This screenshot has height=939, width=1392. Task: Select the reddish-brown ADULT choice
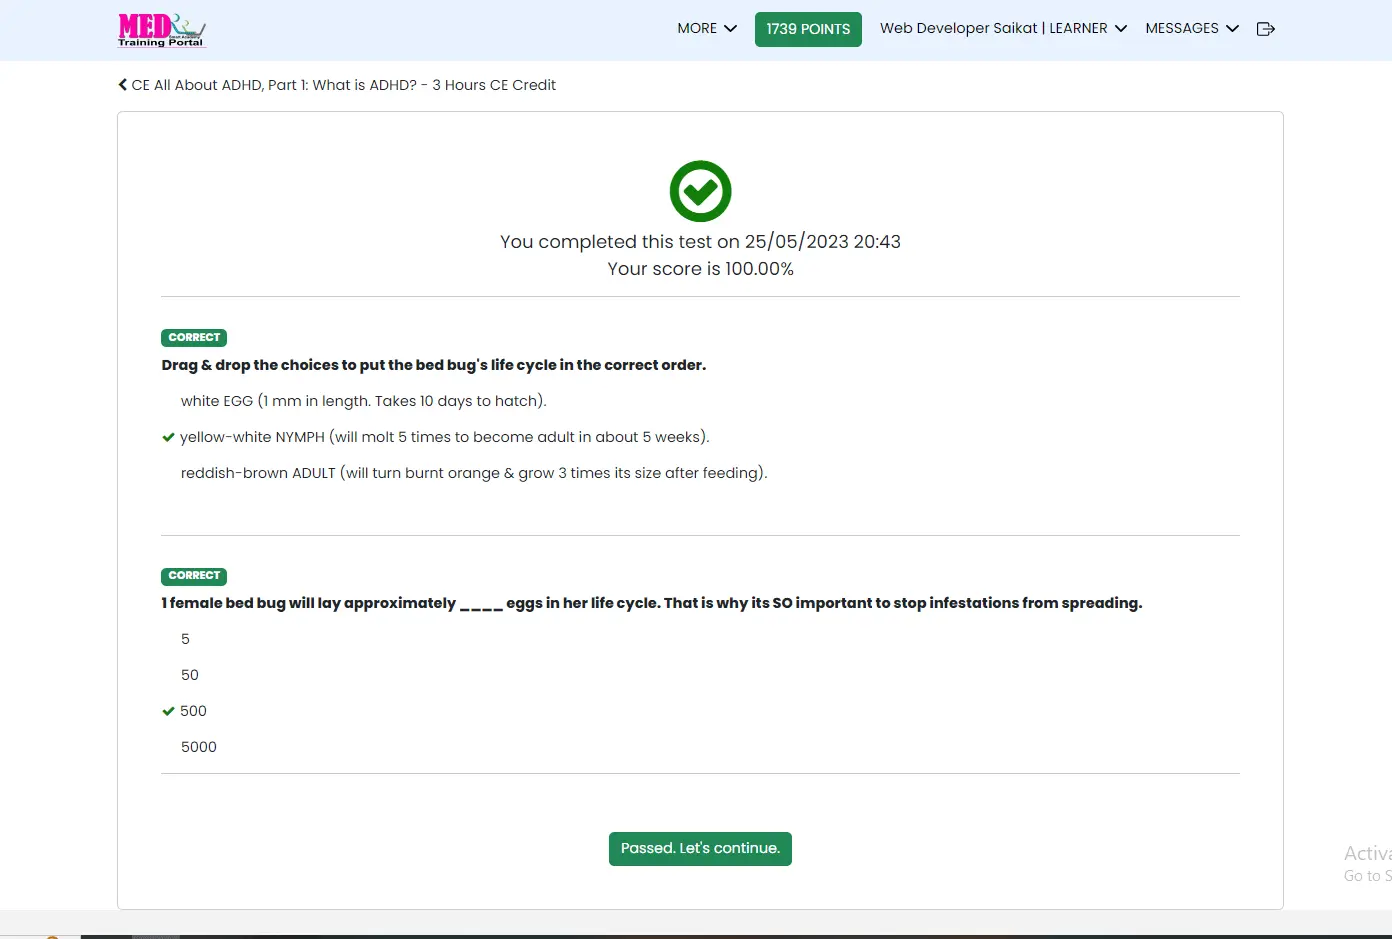pyautogui.click(x=474, y=473)
